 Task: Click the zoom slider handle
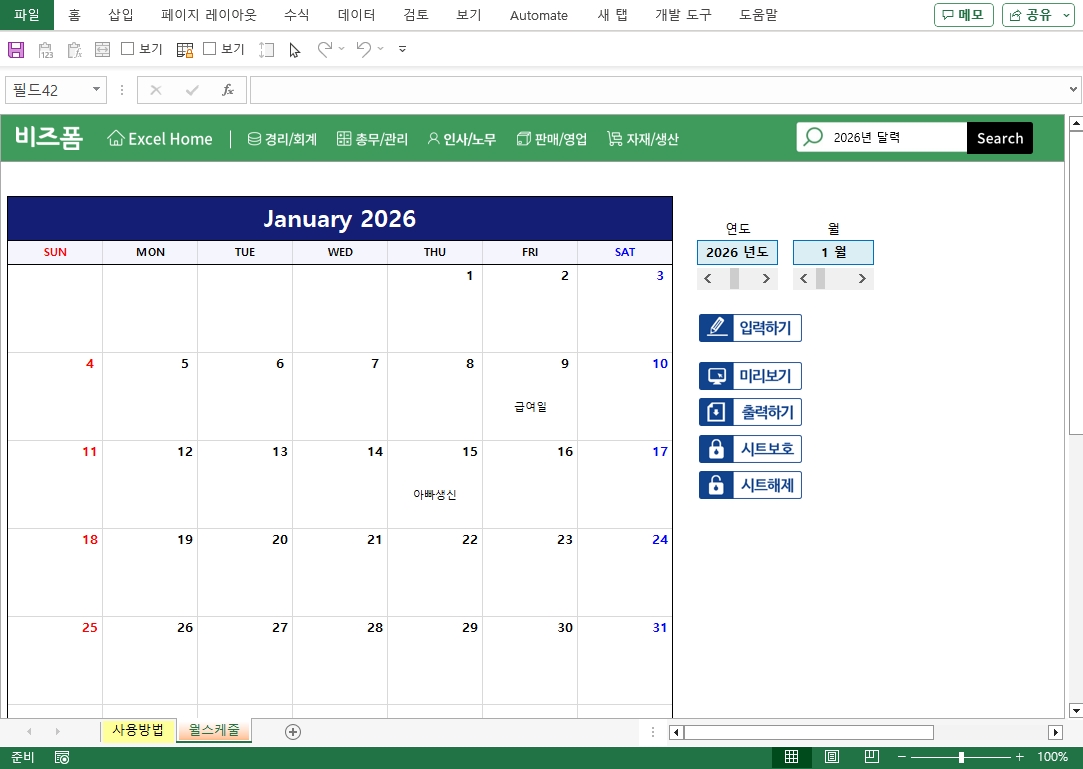(961, 757)
